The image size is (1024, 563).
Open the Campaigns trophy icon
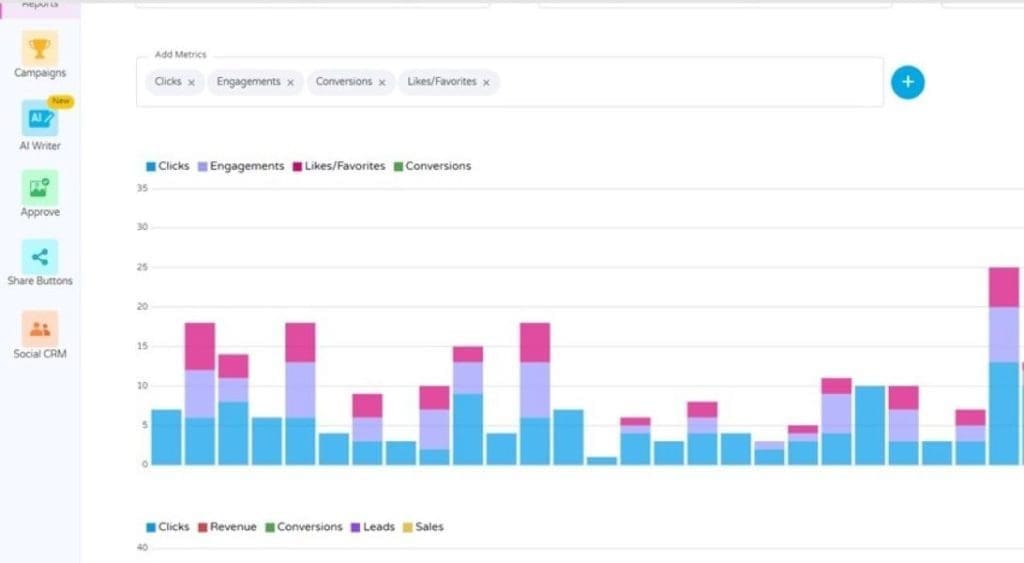pos(40,47)
